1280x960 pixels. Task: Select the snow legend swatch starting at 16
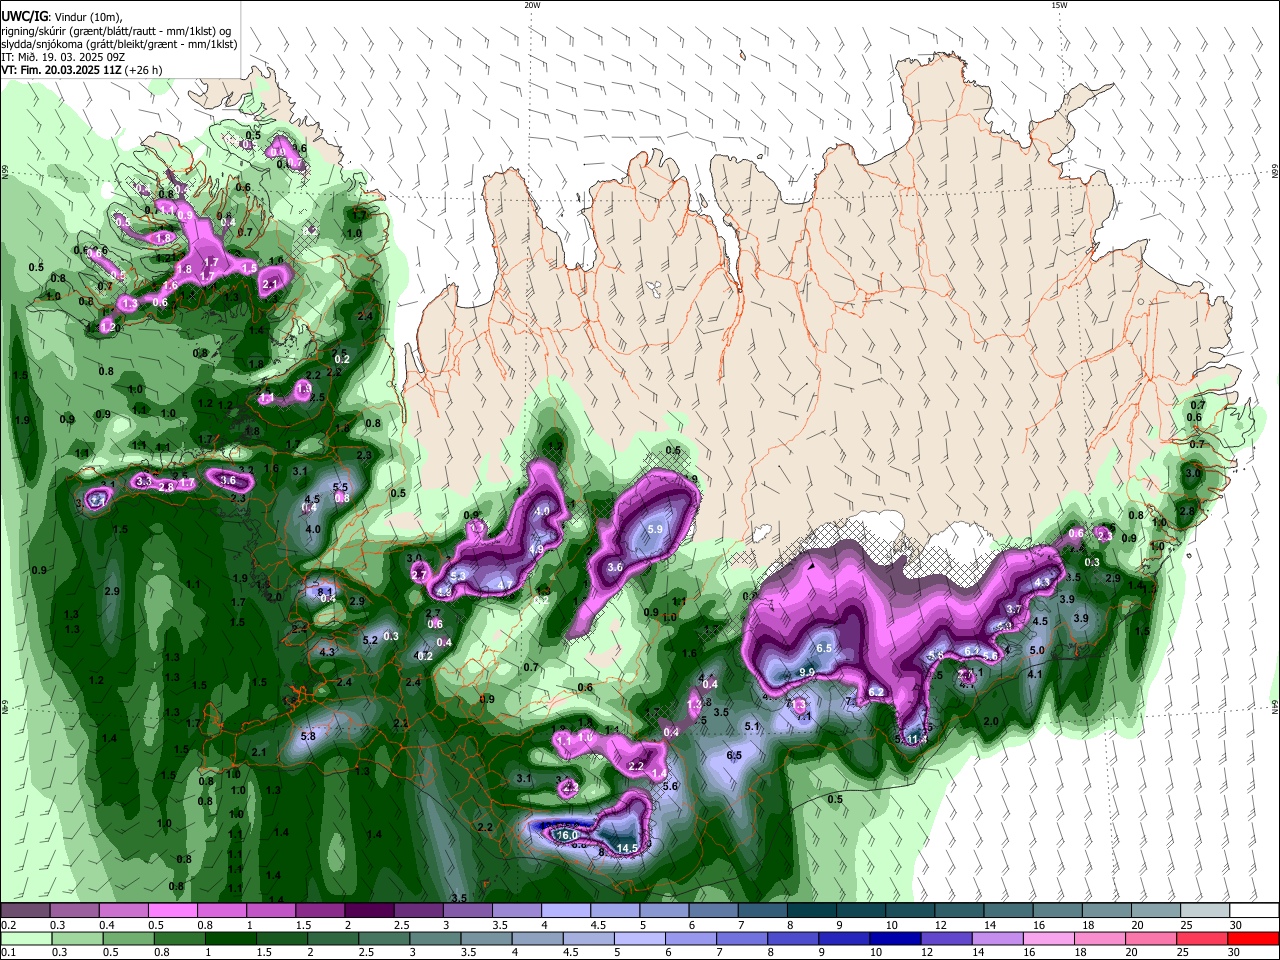click(x=1057, y=911)
